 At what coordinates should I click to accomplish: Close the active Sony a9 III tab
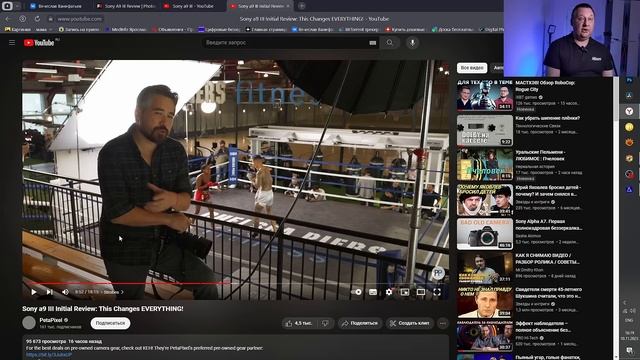click(x=288, y=6)
